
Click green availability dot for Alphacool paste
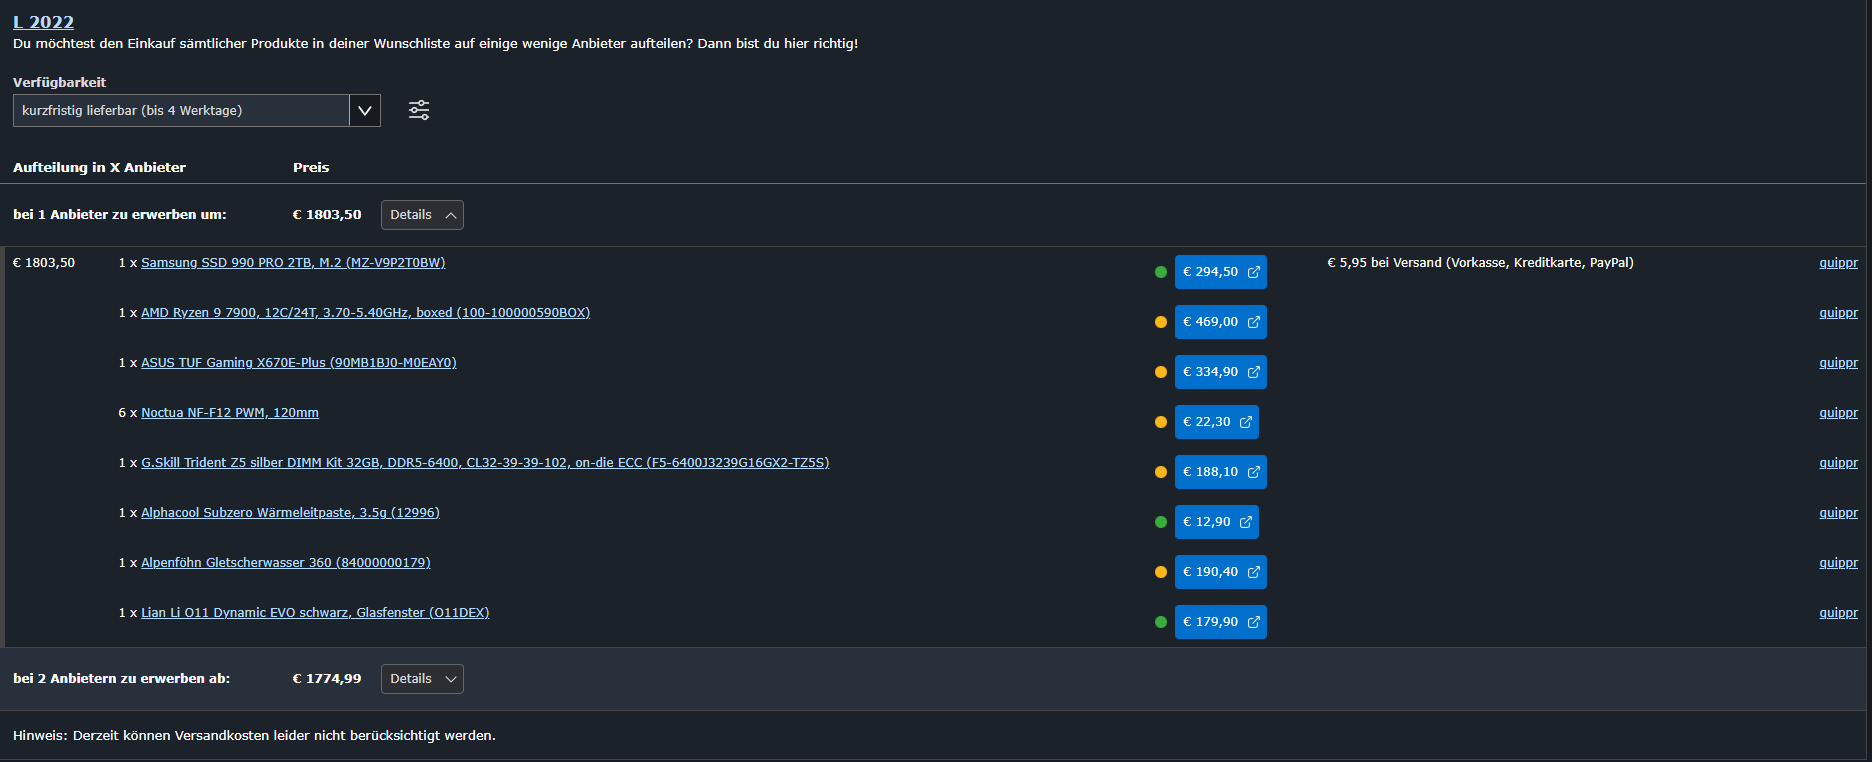1161,522
